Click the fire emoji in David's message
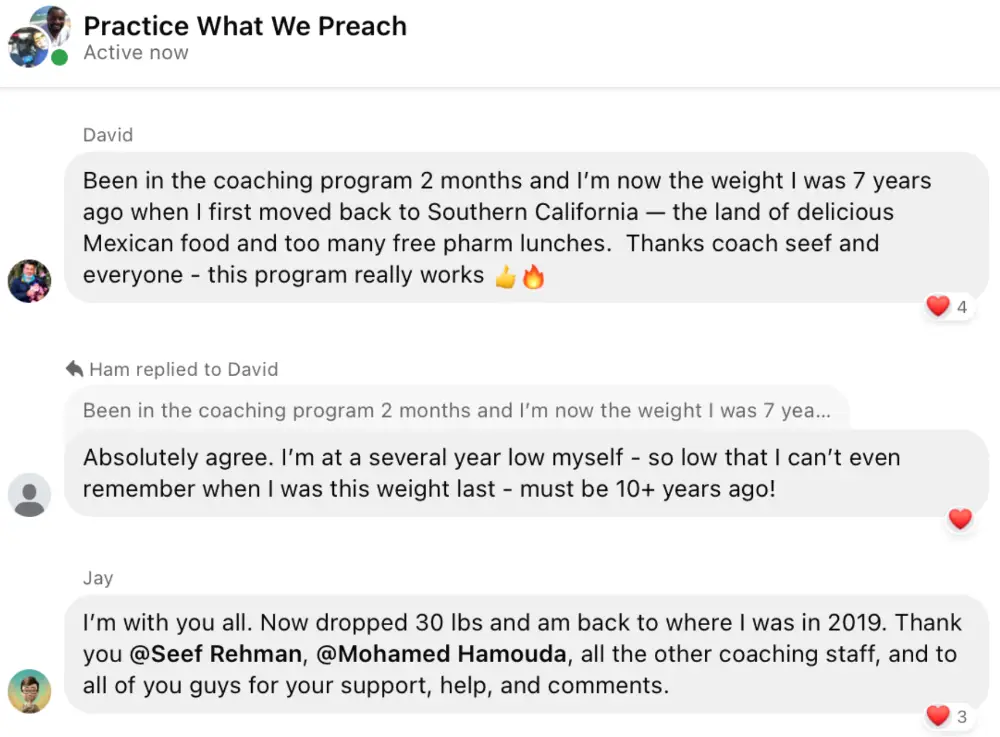This screenshot has height=737, width=1000. coord(533,276)
